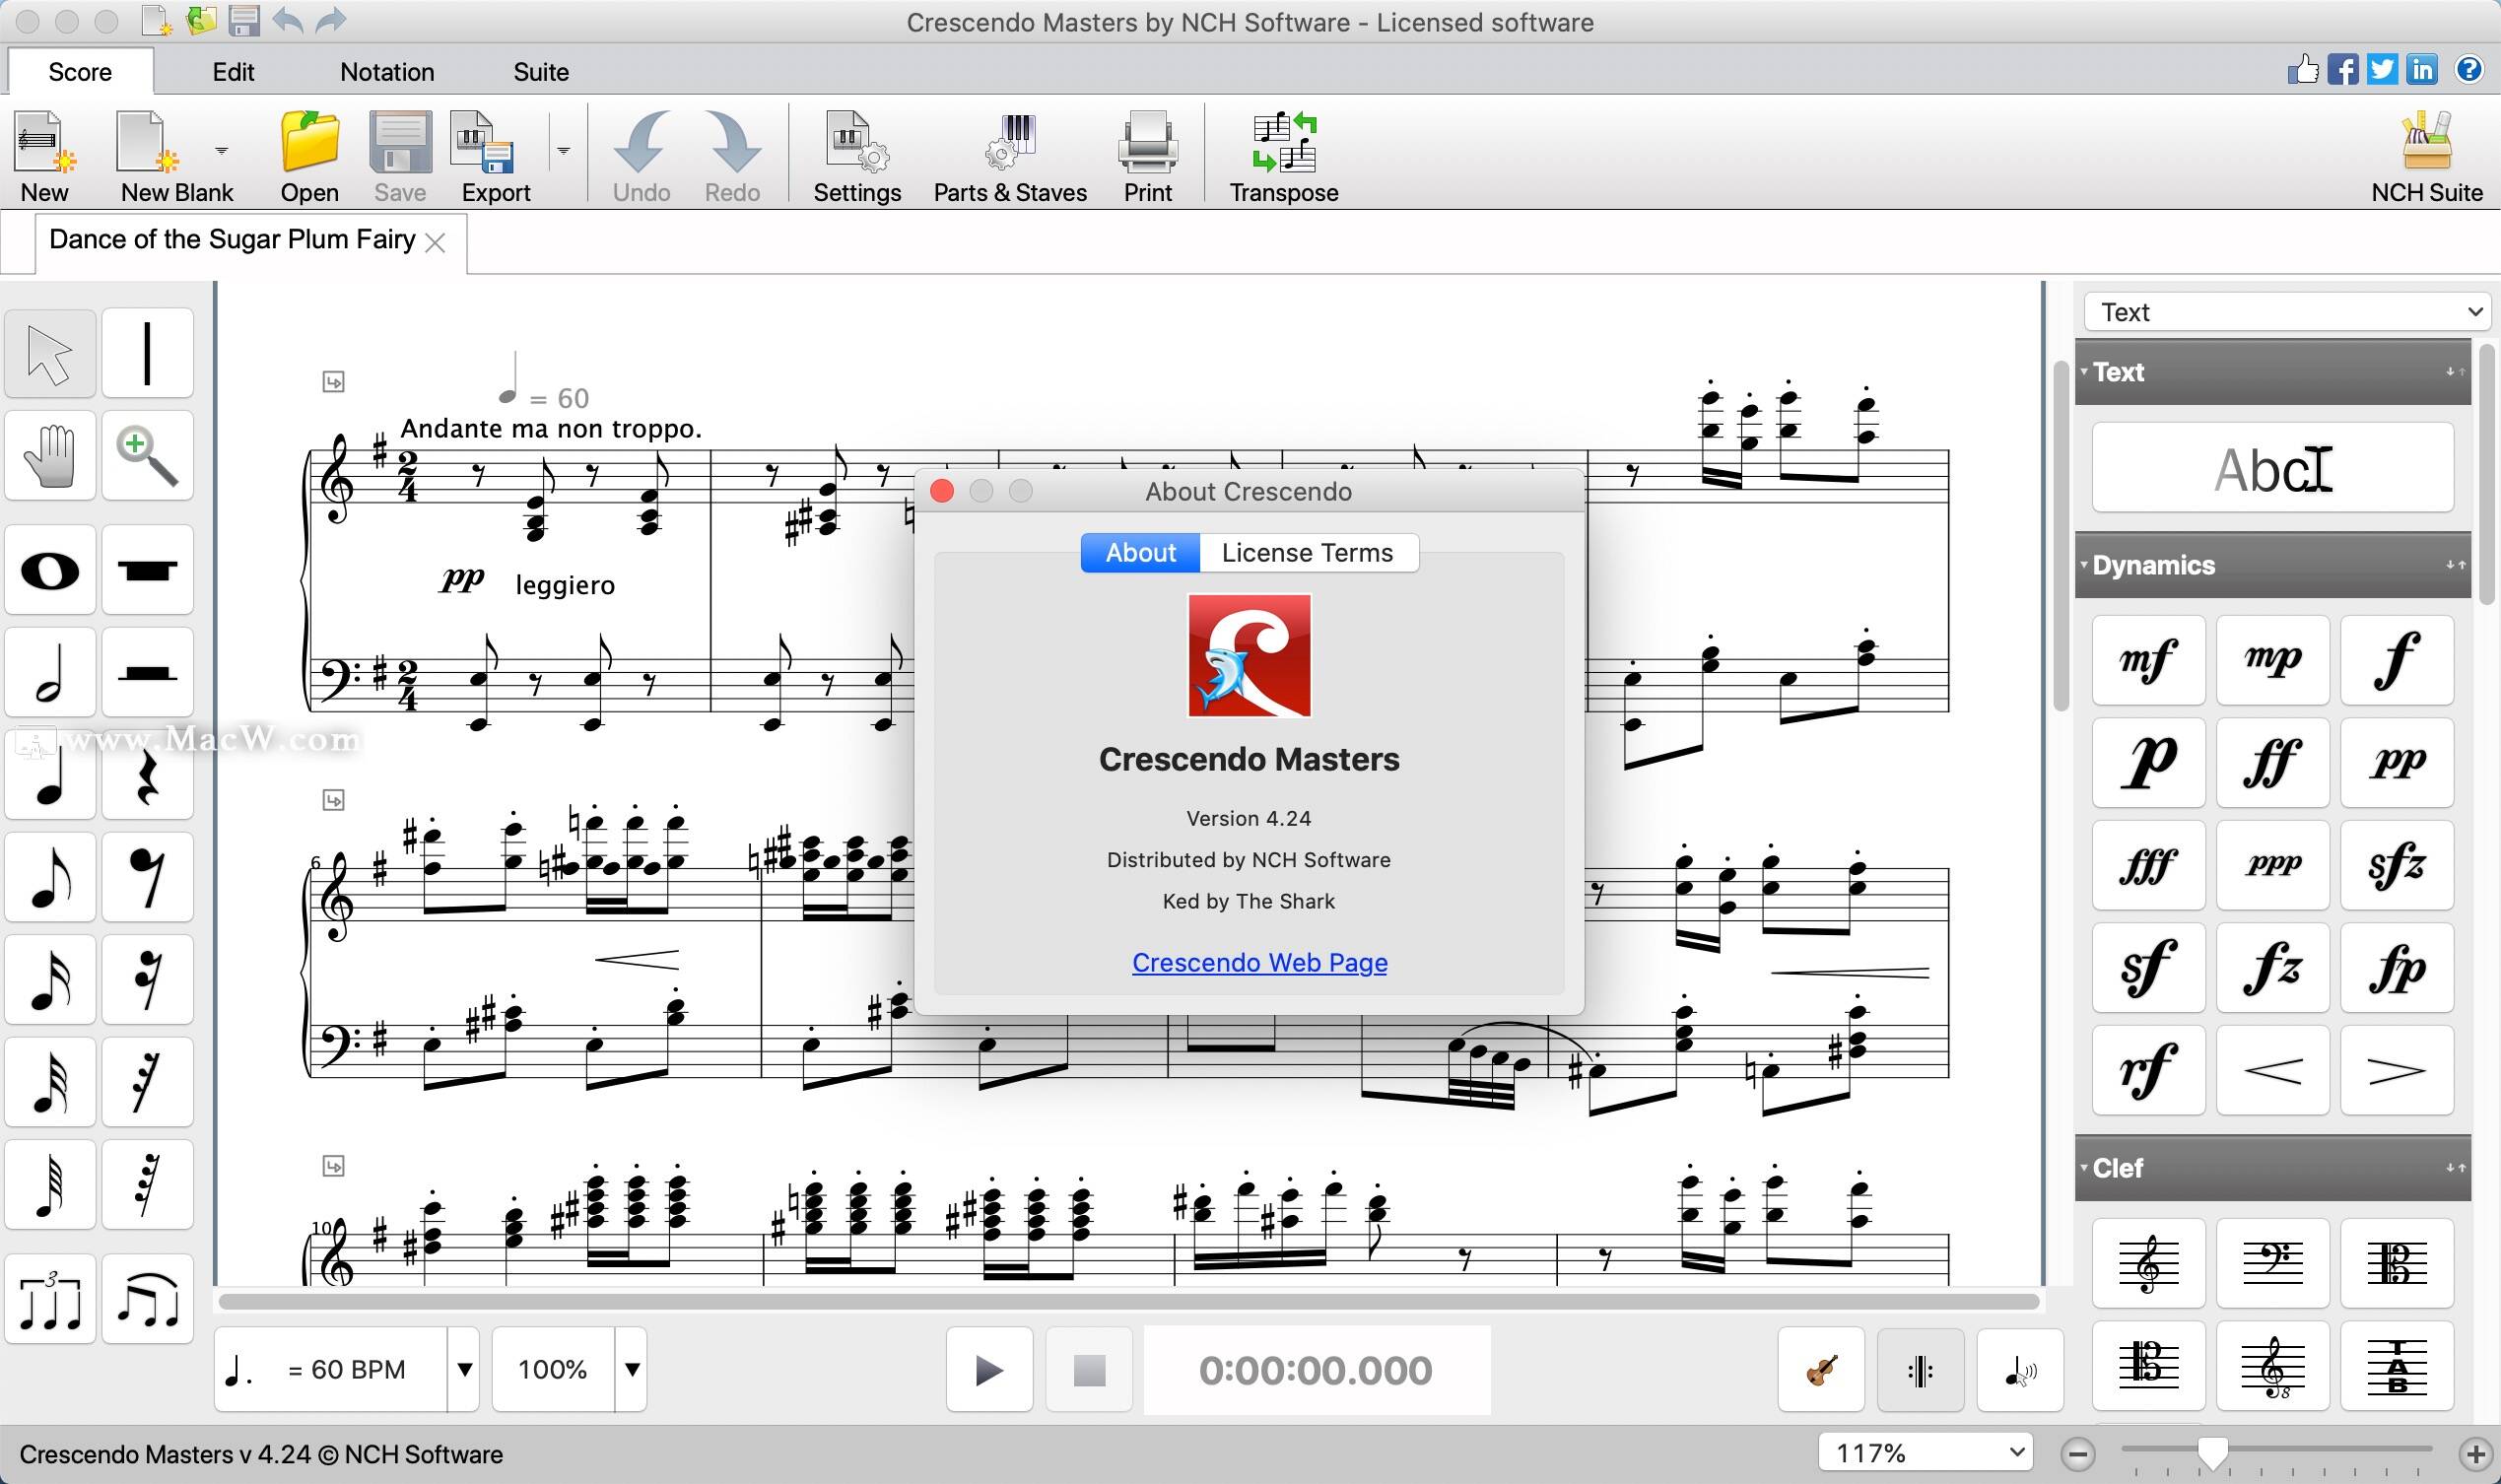The height and width of the screenshot is (1484, 2501).
Task: Select the eighth note tool
Action: point(50,877)
